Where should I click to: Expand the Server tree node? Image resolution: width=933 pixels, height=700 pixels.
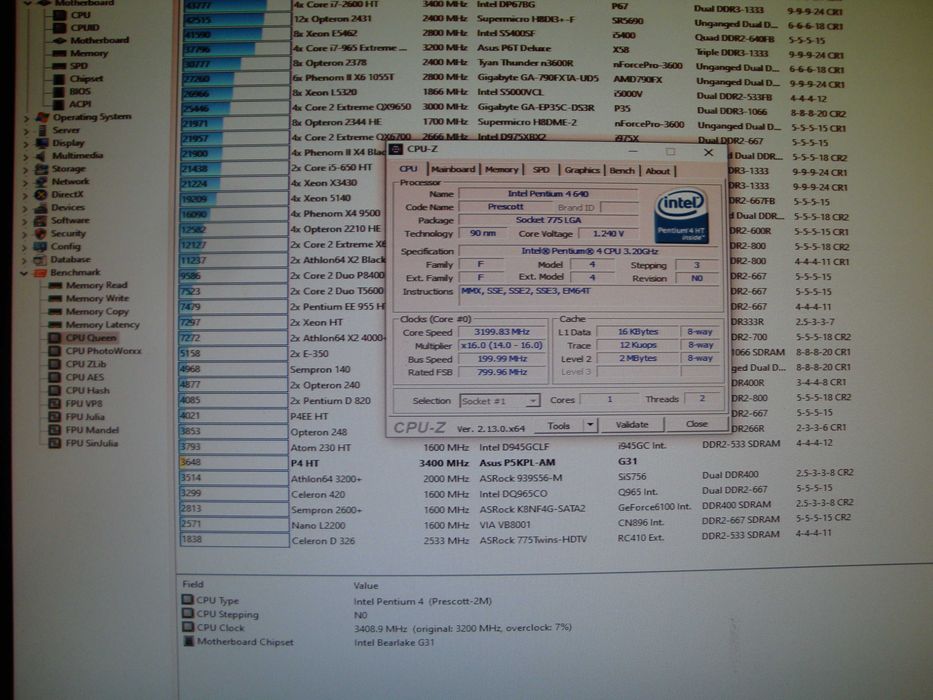26,131
